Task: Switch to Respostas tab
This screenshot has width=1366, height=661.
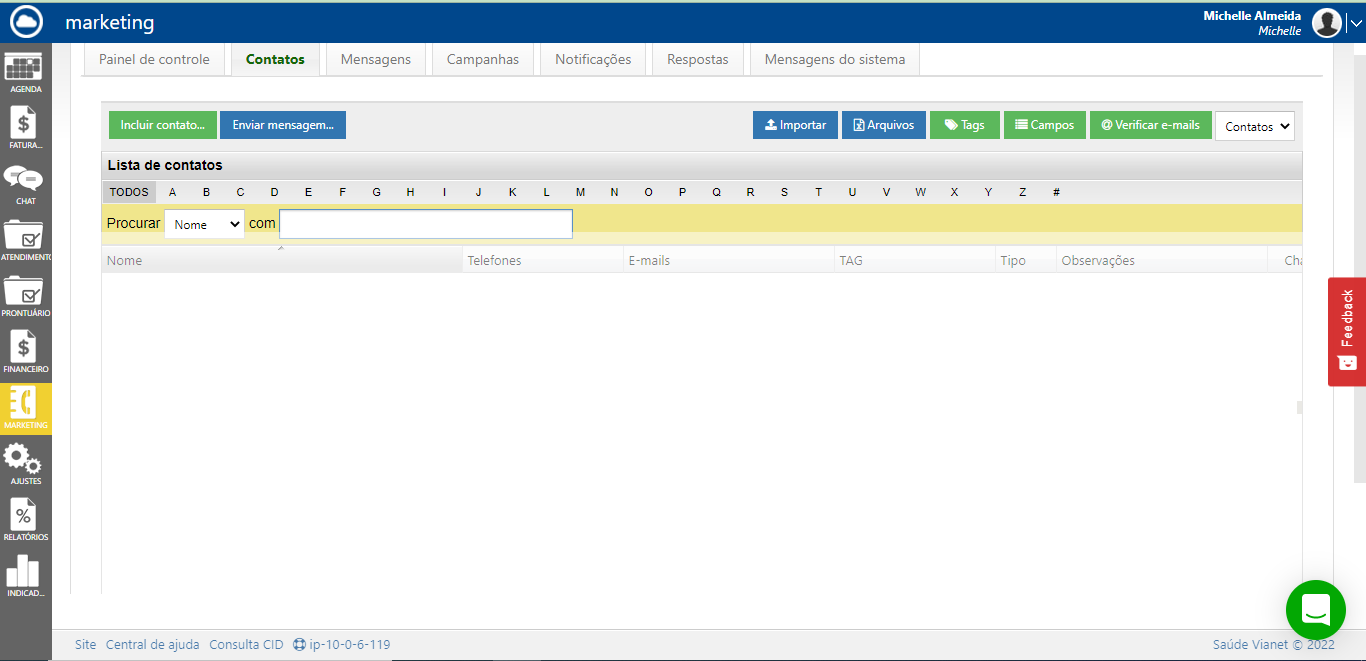Action: pos(698,59)
